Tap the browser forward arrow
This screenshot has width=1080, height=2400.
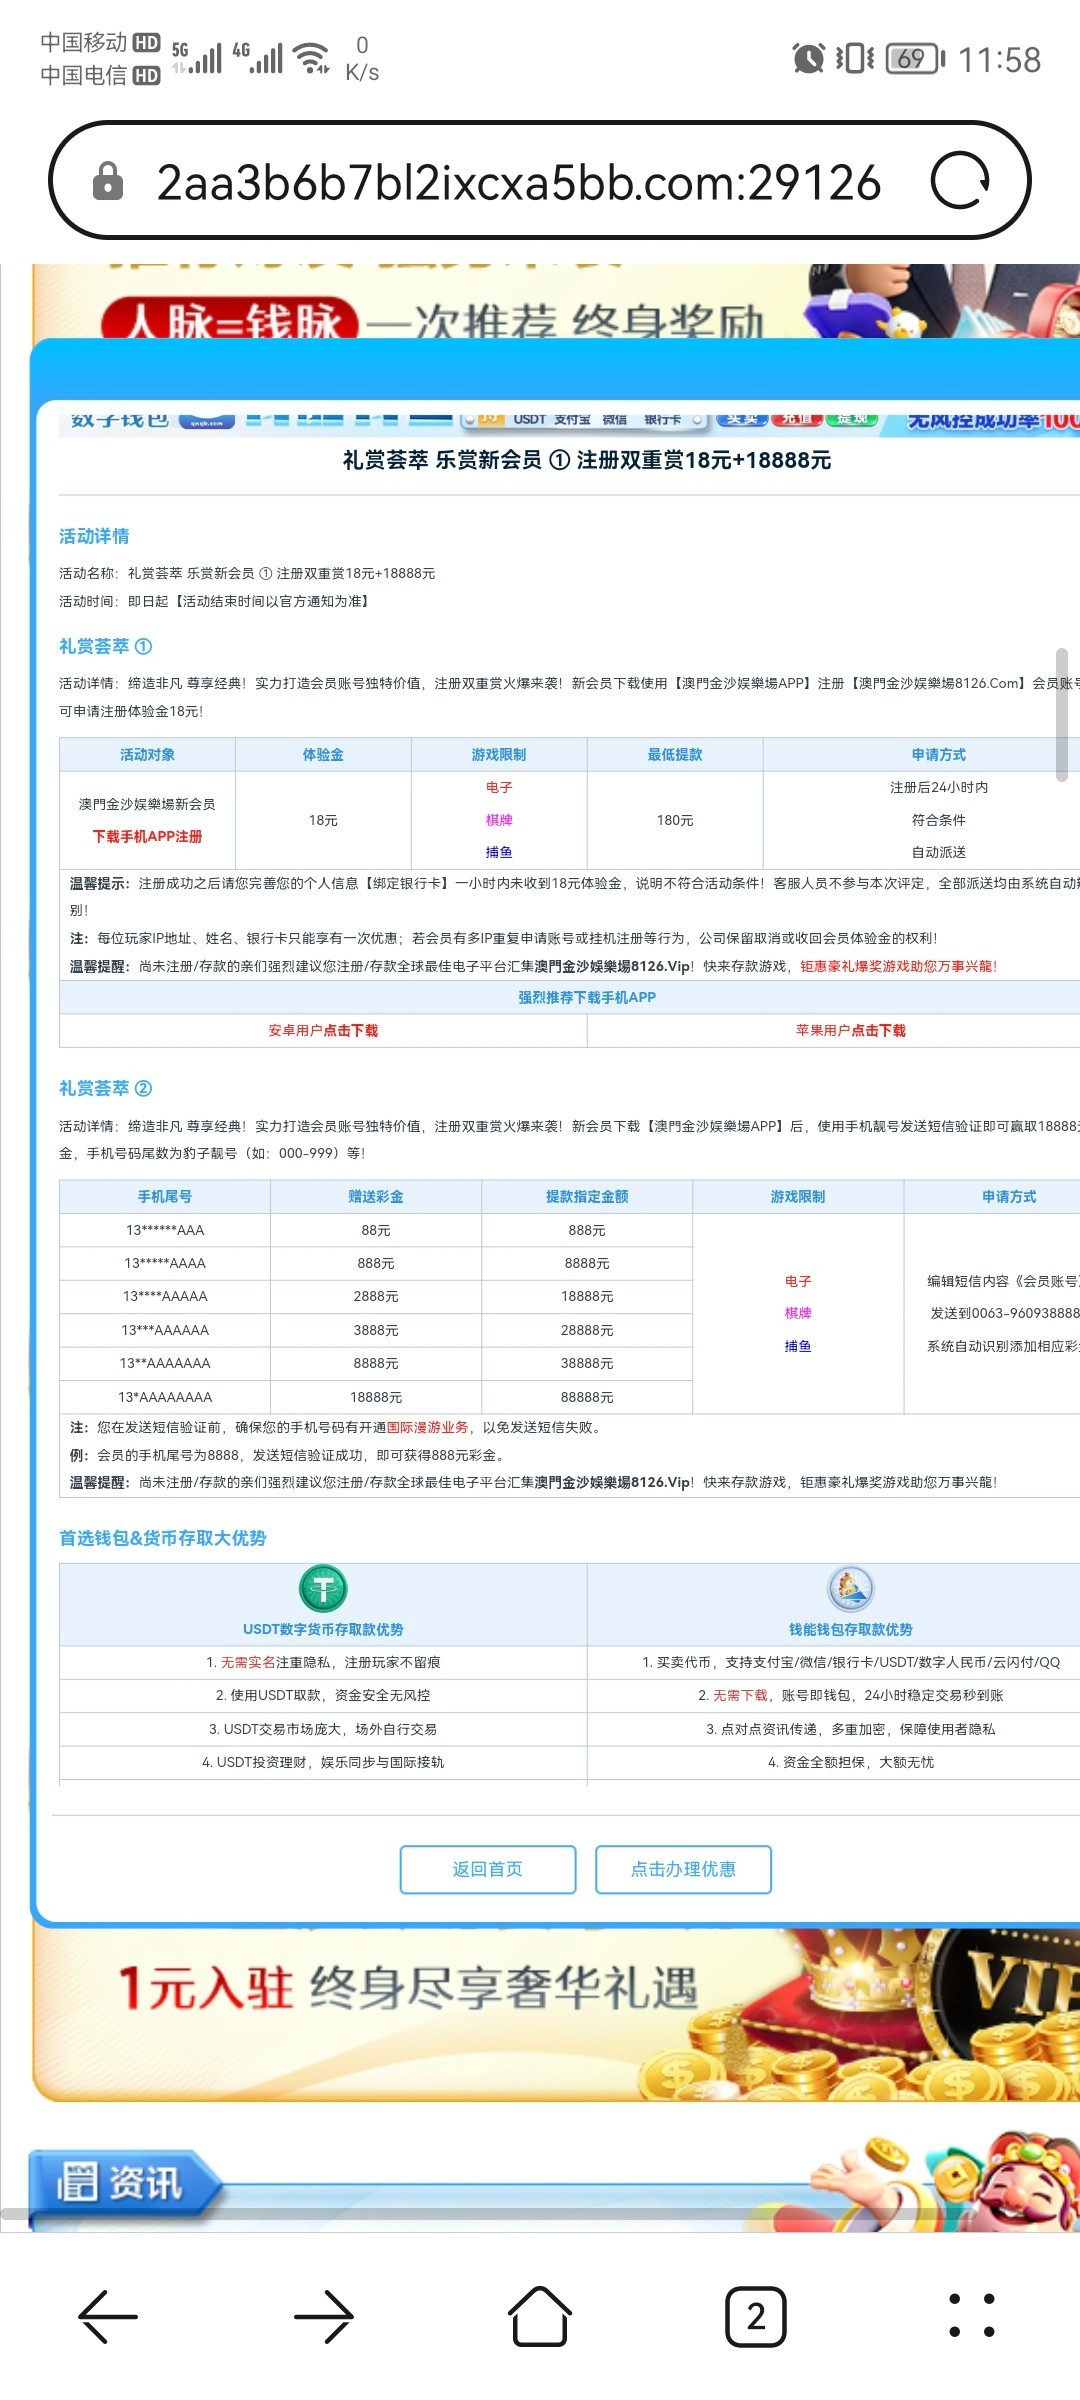324,2316
